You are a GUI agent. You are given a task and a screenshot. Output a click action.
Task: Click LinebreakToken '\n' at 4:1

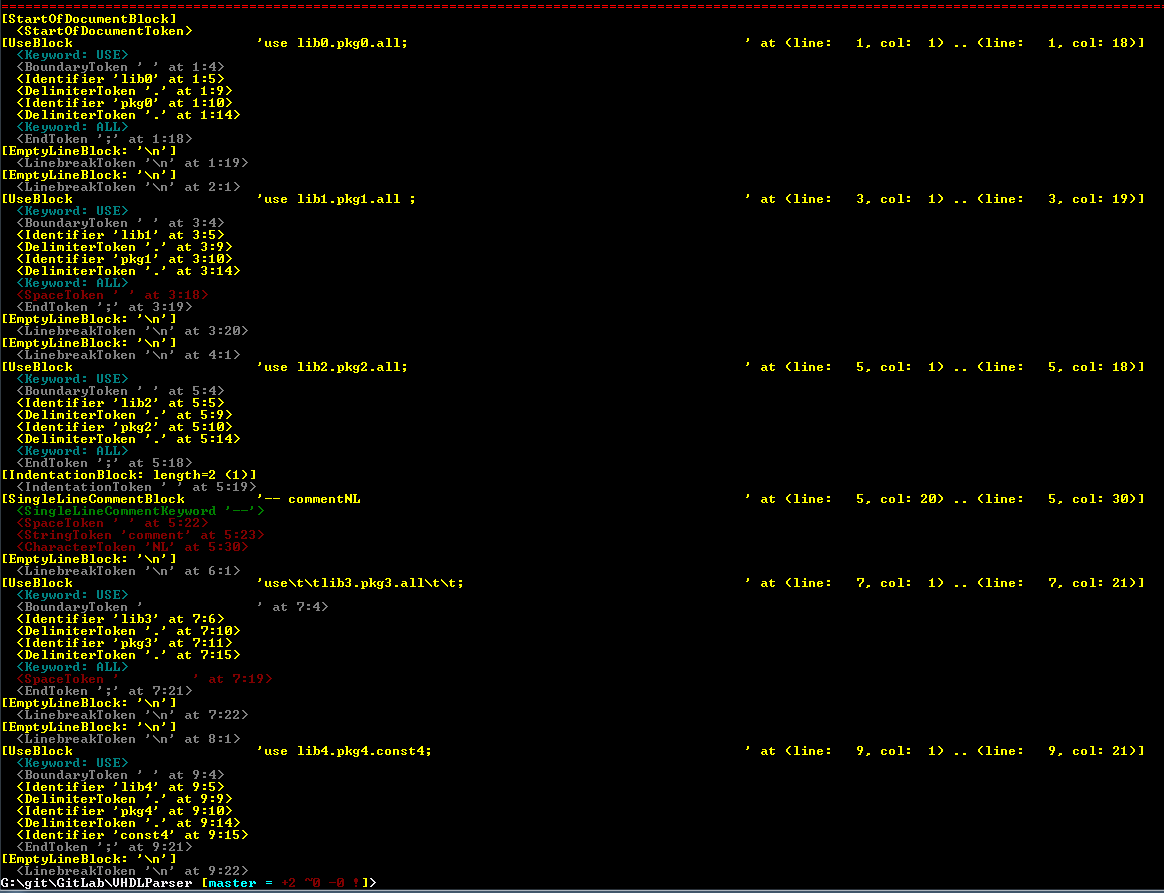[128, 355]
